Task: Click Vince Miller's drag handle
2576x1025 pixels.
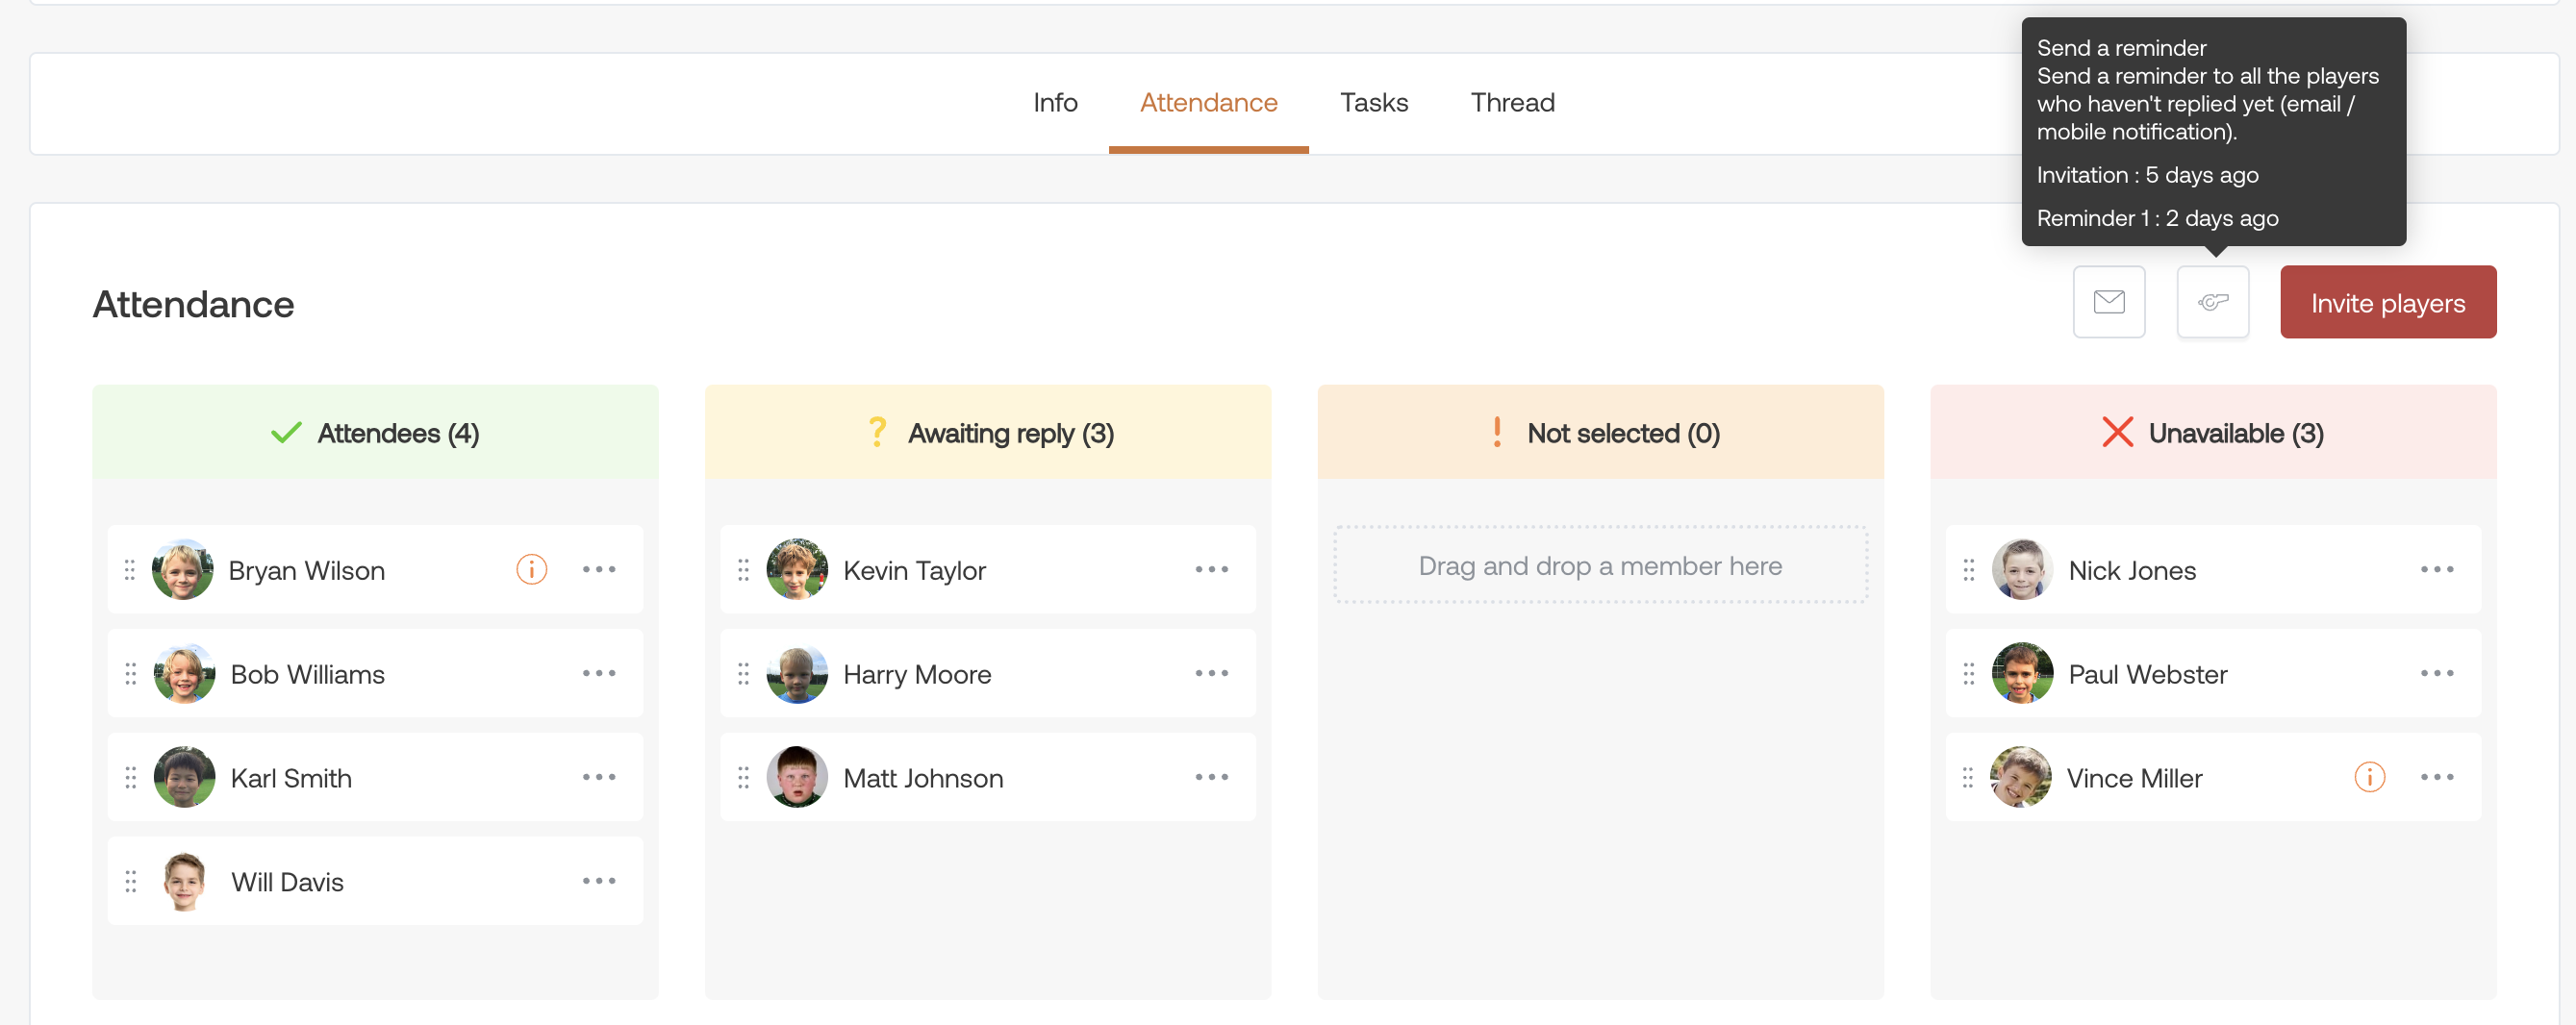Action: (x=1967, y=778)
